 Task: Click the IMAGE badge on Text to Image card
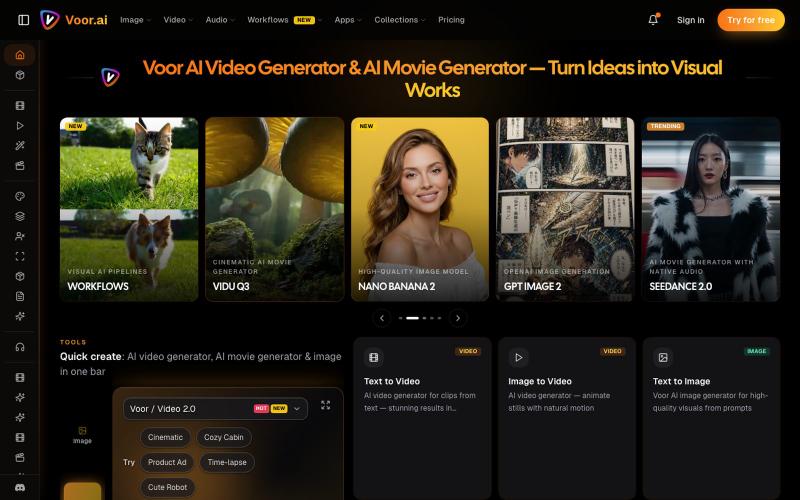click(x=757, y=351)
